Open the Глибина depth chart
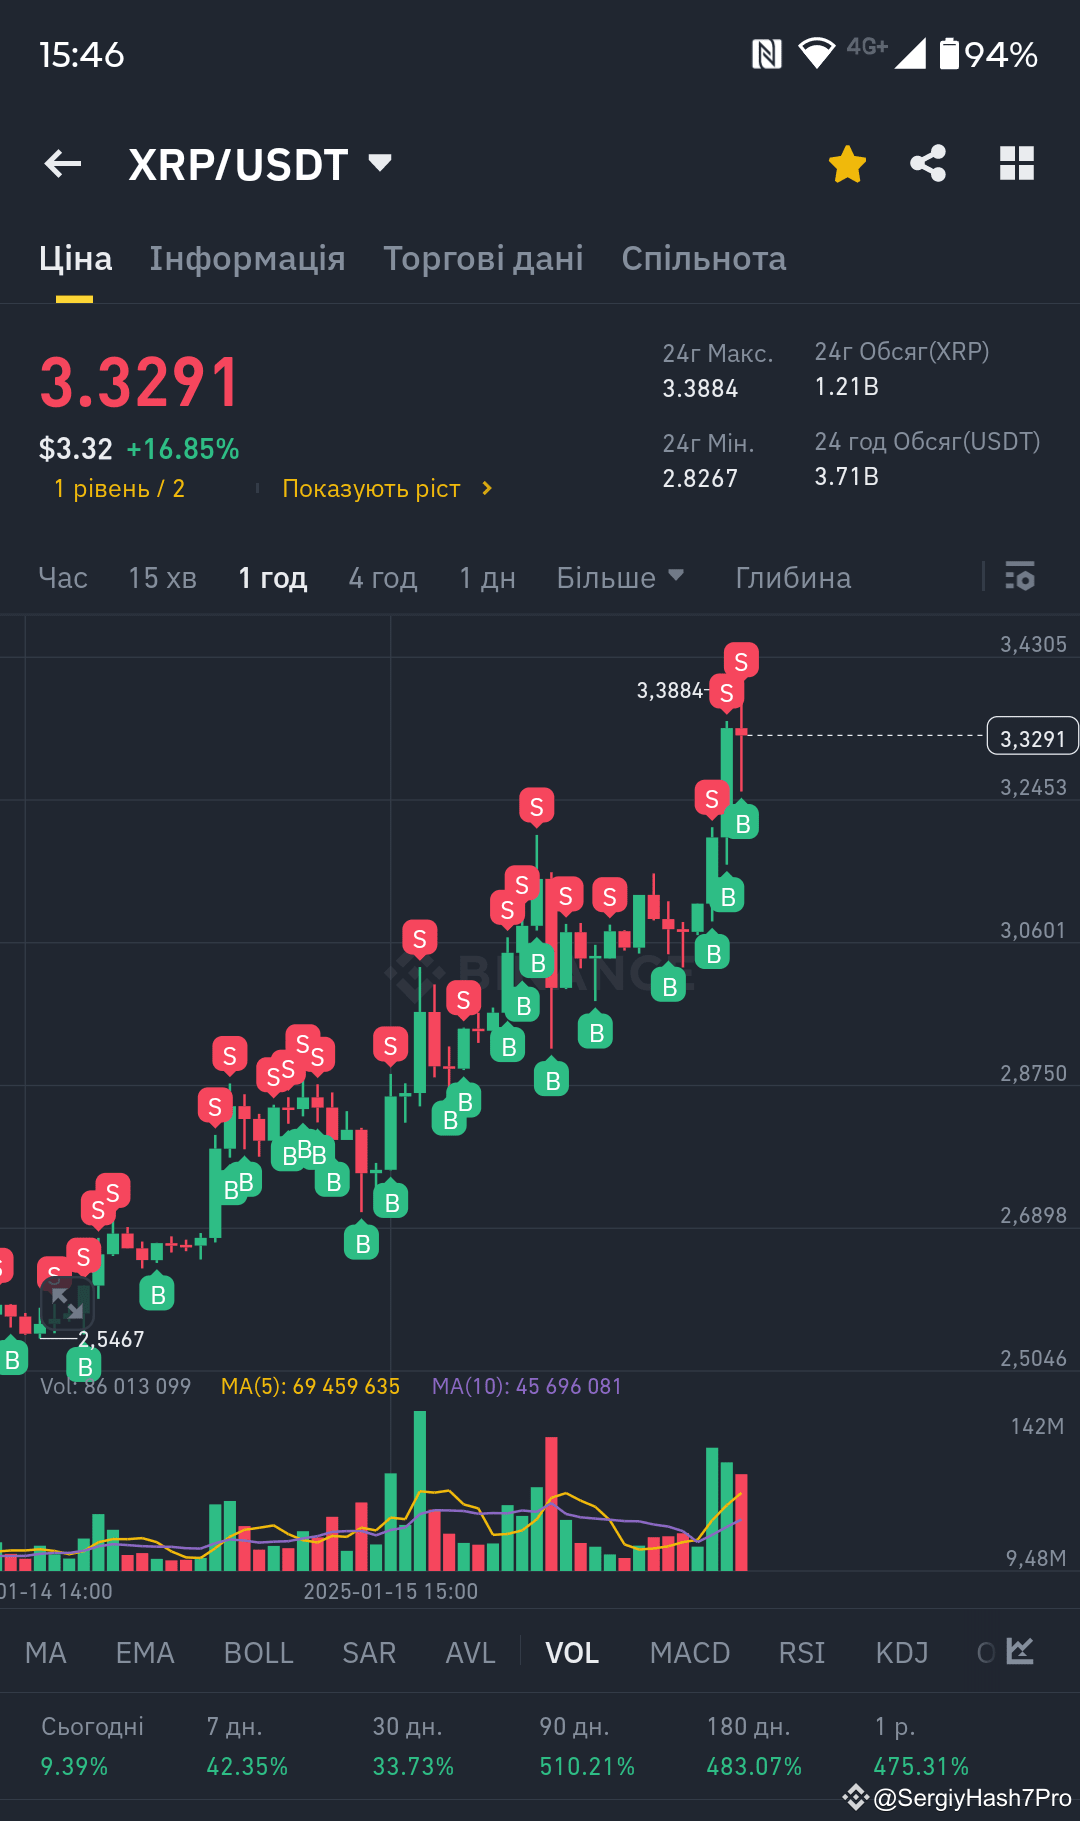 click(x=793, y=578)
